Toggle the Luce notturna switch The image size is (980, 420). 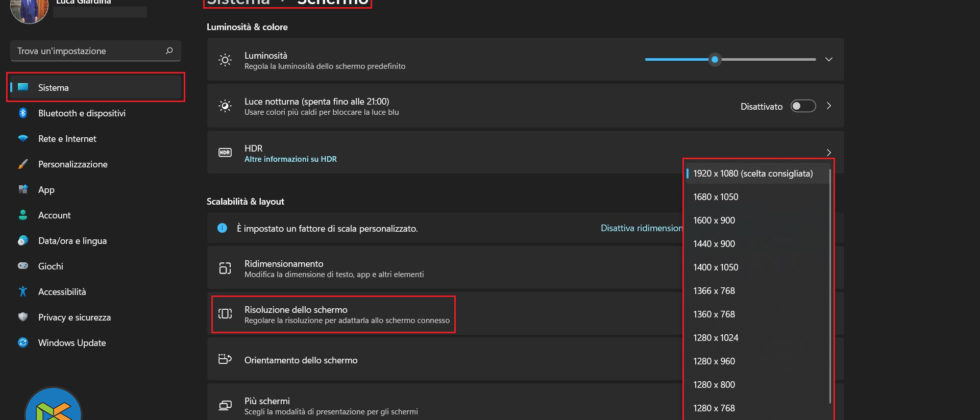coord(803,106)
